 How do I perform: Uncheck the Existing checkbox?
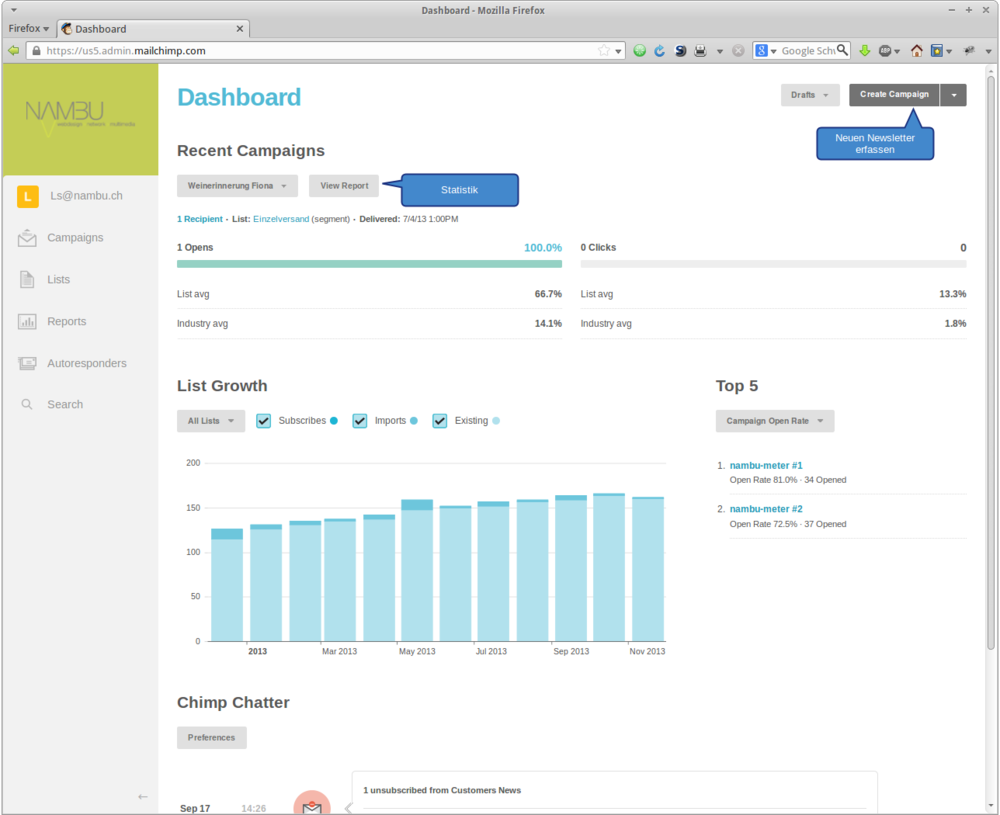(439, 421)
